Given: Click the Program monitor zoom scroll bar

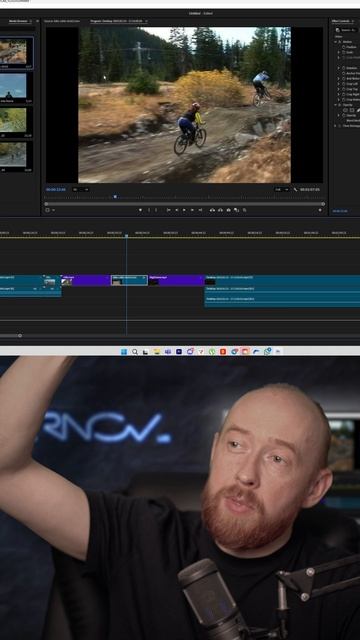Looking at the screenshot, I should pos(184,204).
